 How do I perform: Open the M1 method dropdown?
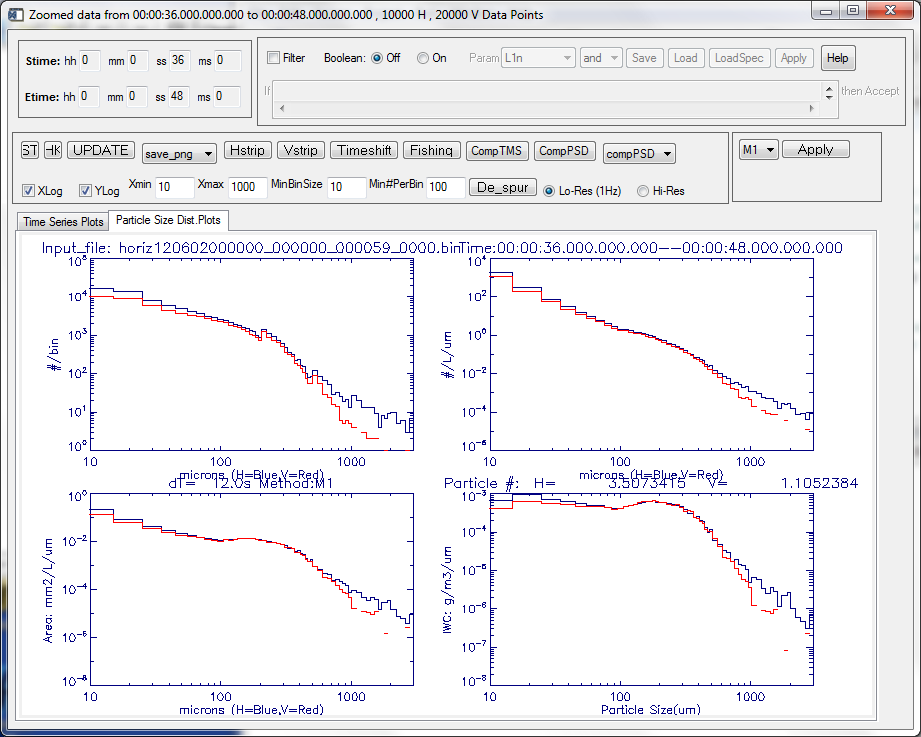point(757,150)
